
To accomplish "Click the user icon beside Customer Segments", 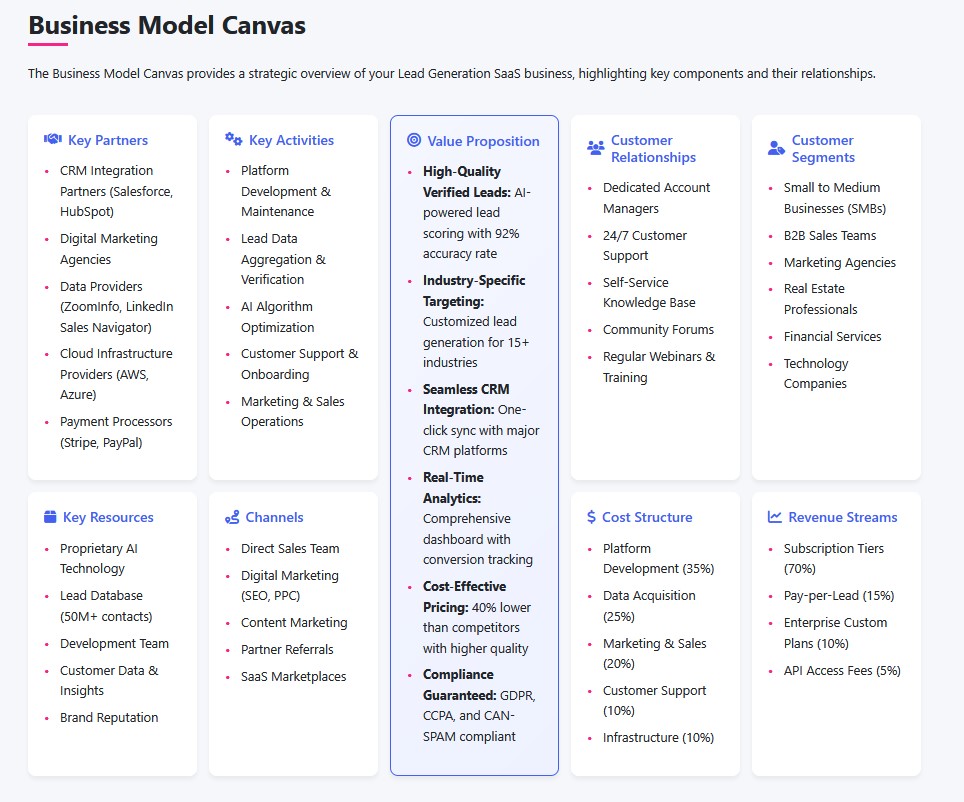I will [x=777, y=148].
